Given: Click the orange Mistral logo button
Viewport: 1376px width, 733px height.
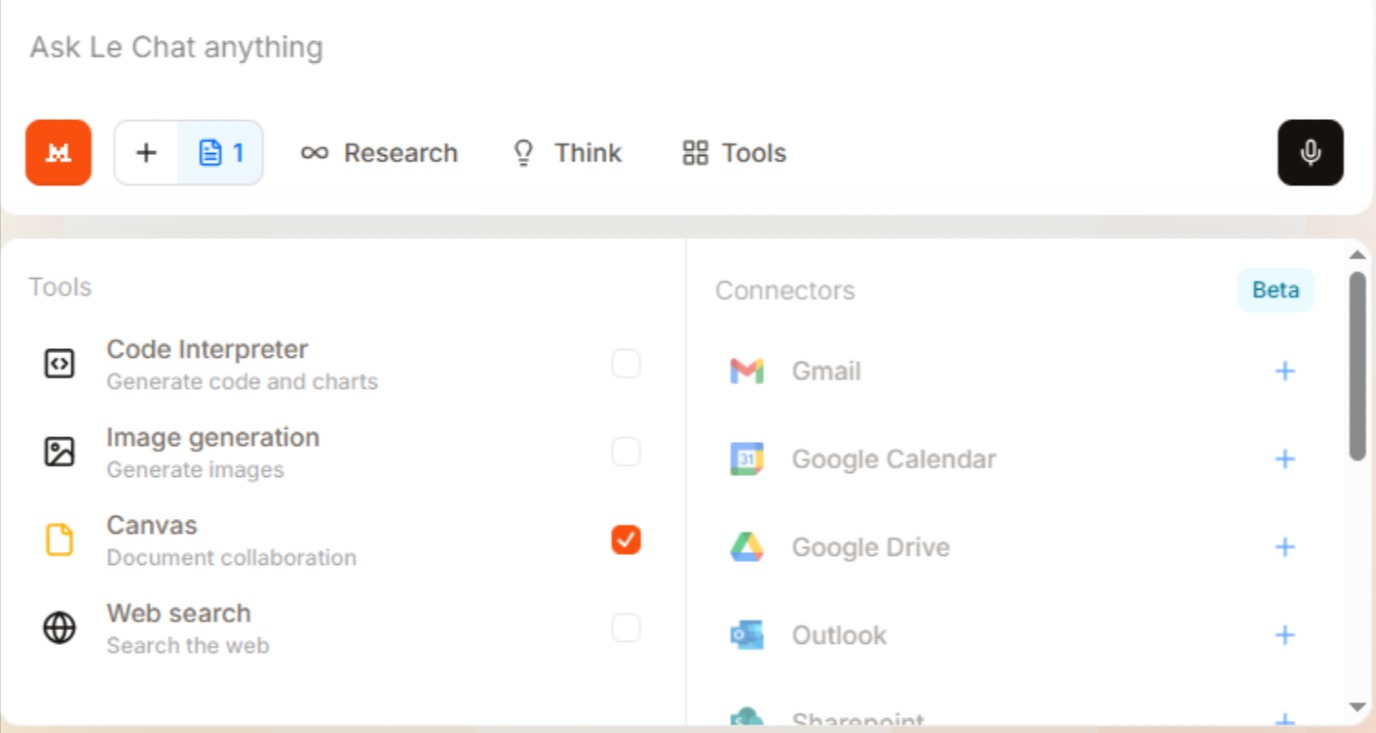Looking at the screenshot, I should point(58,153).
